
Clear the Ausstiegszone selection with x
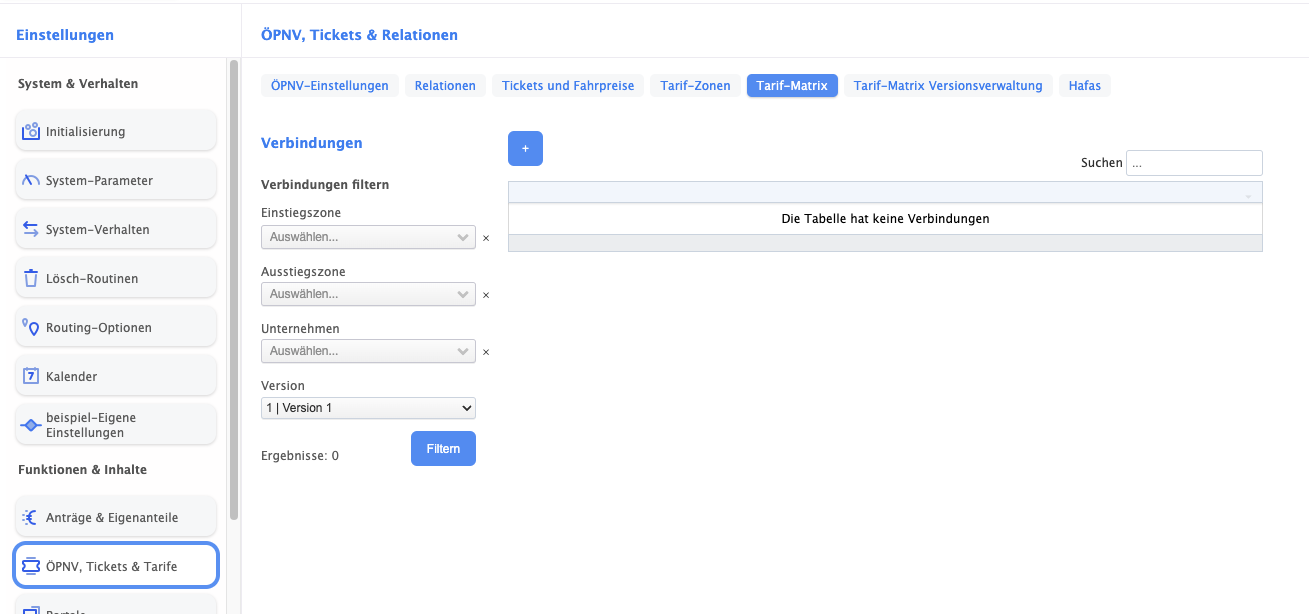point(486,295)
